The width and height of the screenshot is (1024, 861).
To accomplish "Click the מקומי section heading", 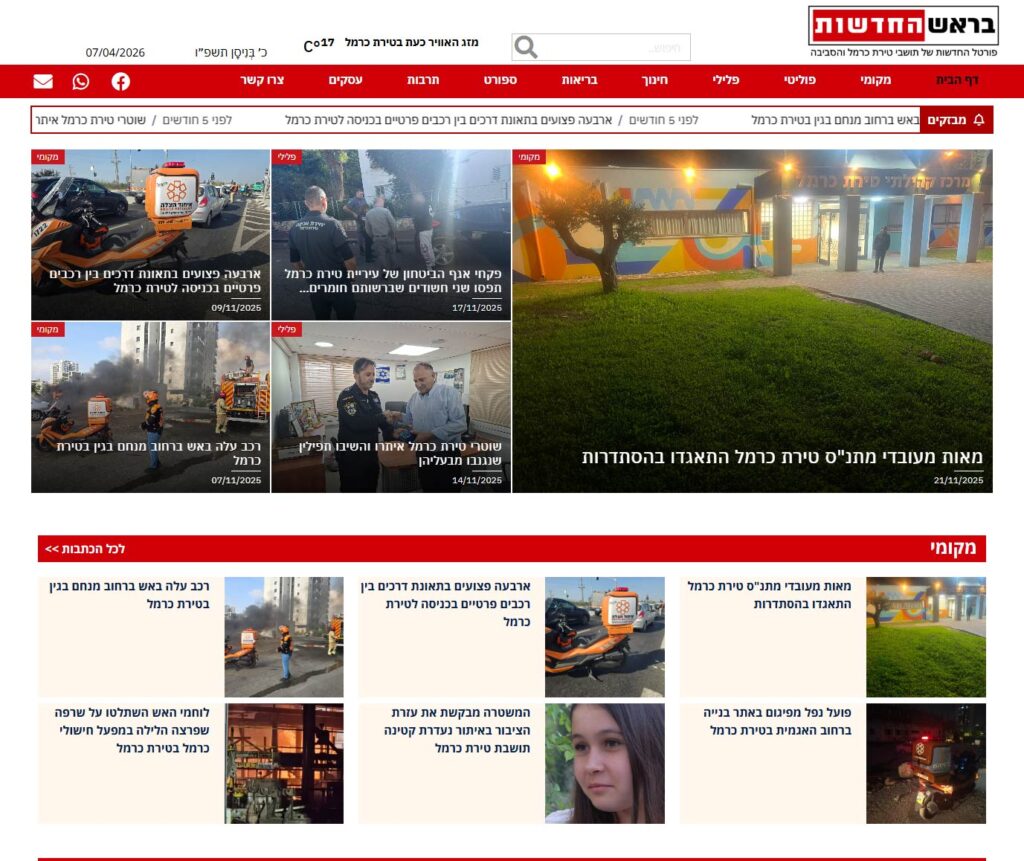I will tap(952, 548).
